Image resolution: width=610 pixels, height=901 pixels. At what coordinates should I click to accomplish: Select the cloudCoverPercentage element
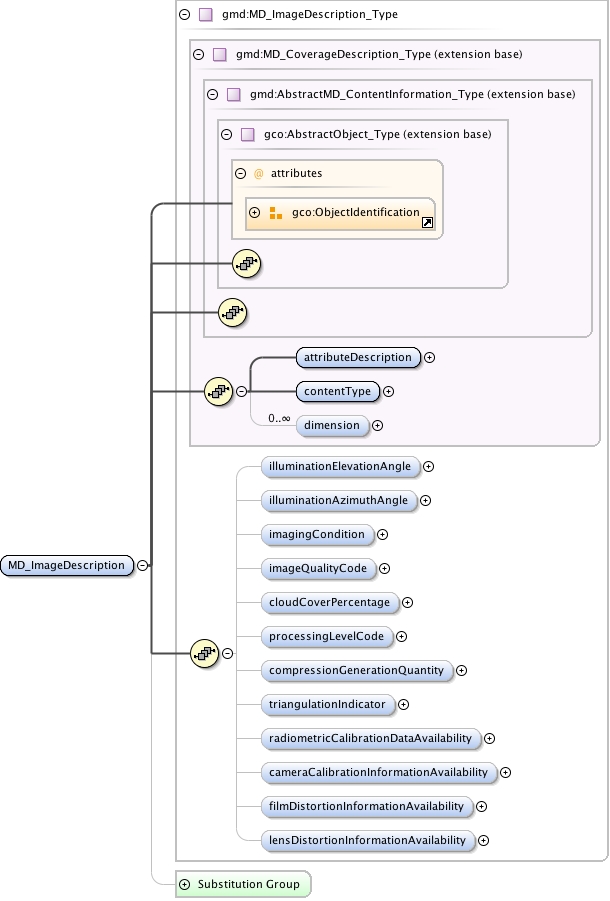point(330,602)
